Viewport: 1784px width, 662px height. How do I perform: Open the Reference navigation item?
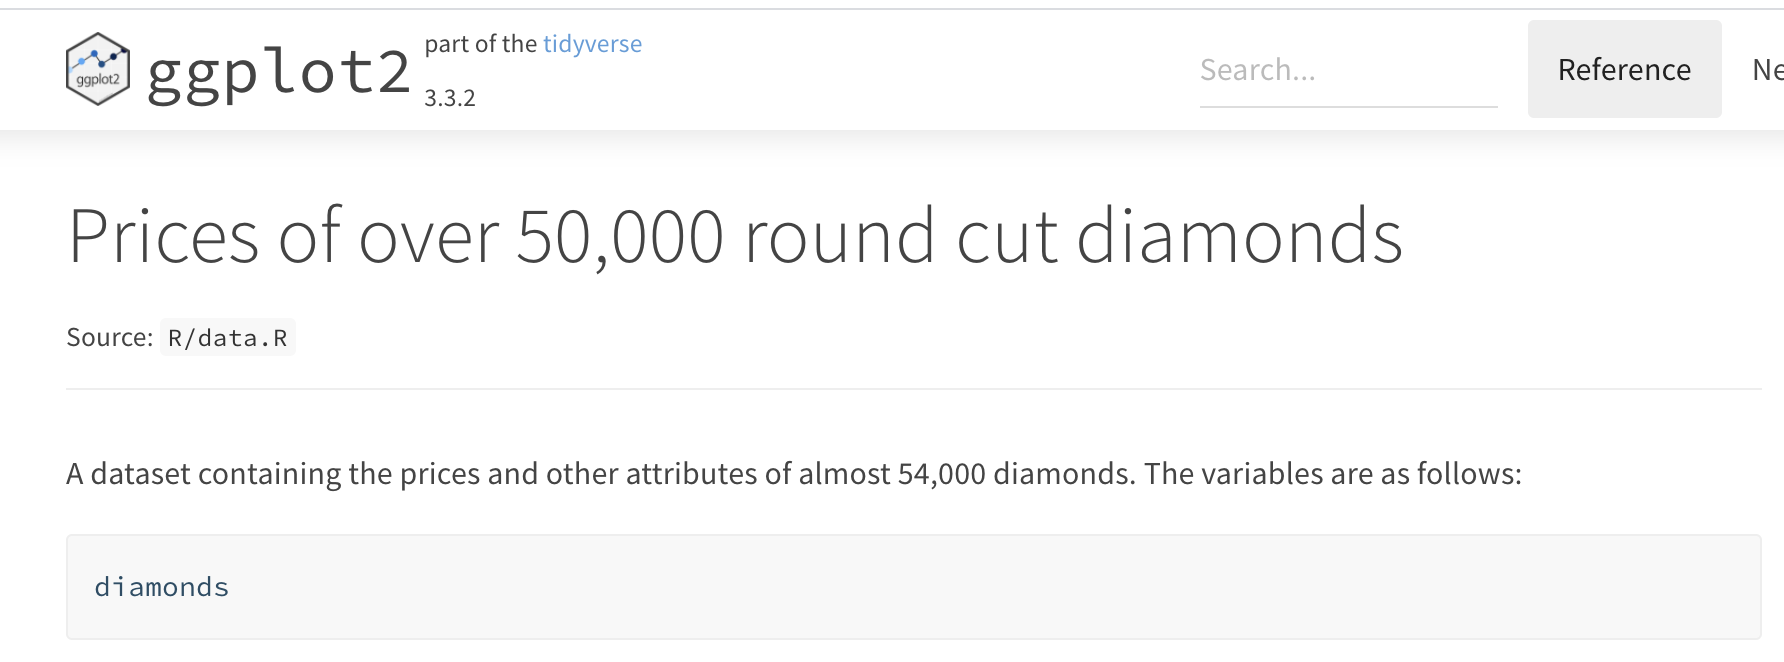(1624, 70)
